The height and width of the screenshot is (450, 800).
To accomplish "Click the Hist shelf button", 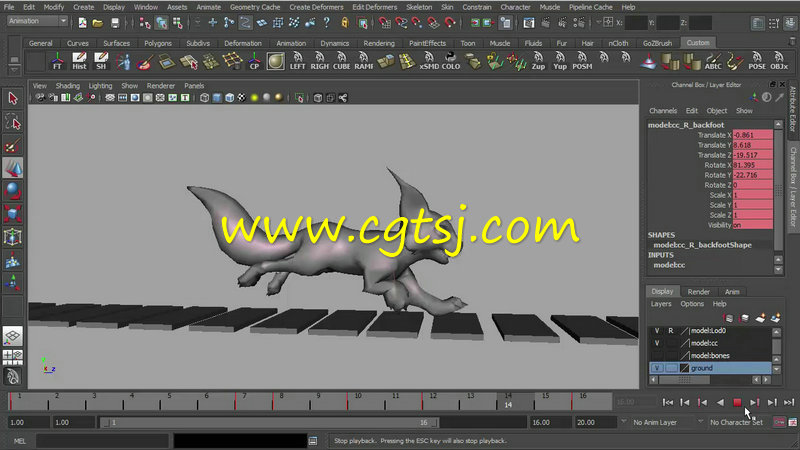I will click(x=79, y=61).
